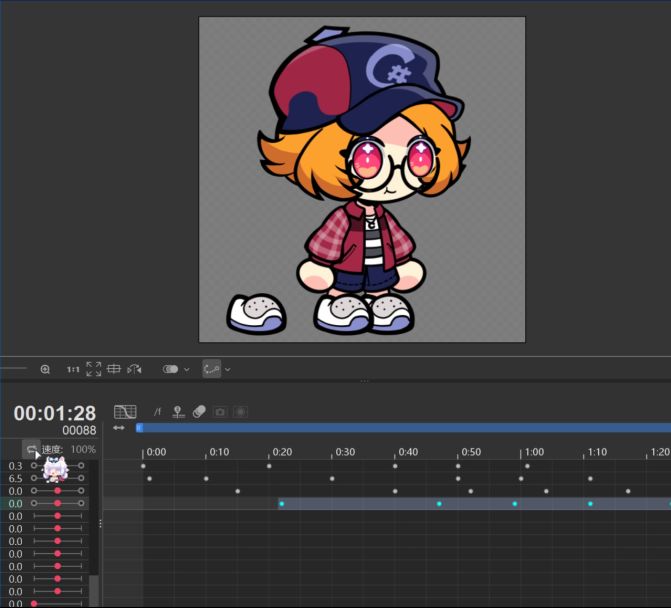Reset the view to 1:1 scale
The height and width of the screenshot is (608, 671).
73,369
